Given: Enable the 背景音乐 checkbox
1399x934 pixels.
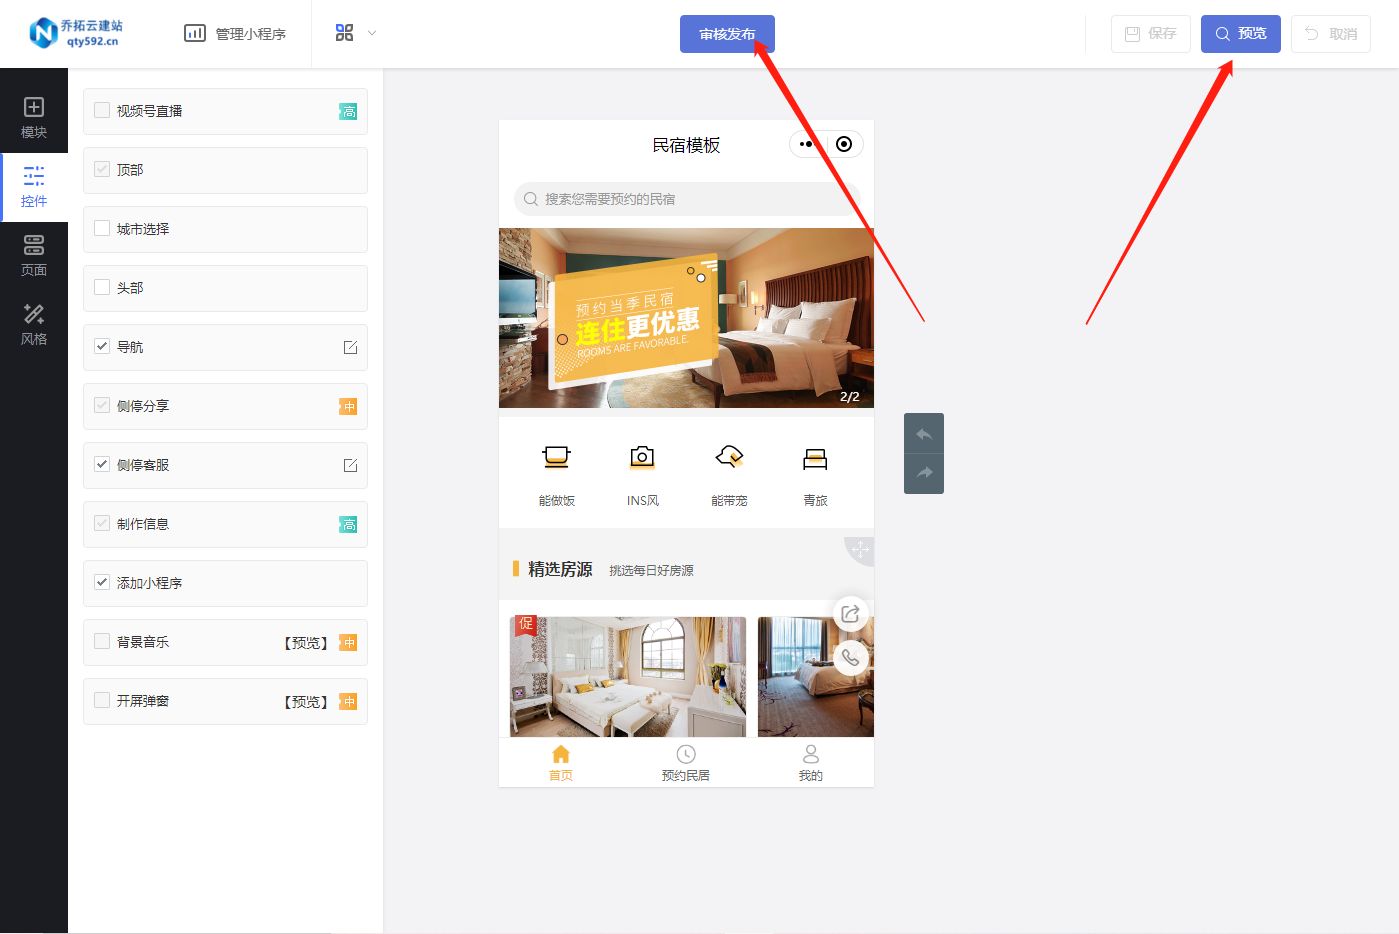Looking at the screenshot, I should point(101,641).
